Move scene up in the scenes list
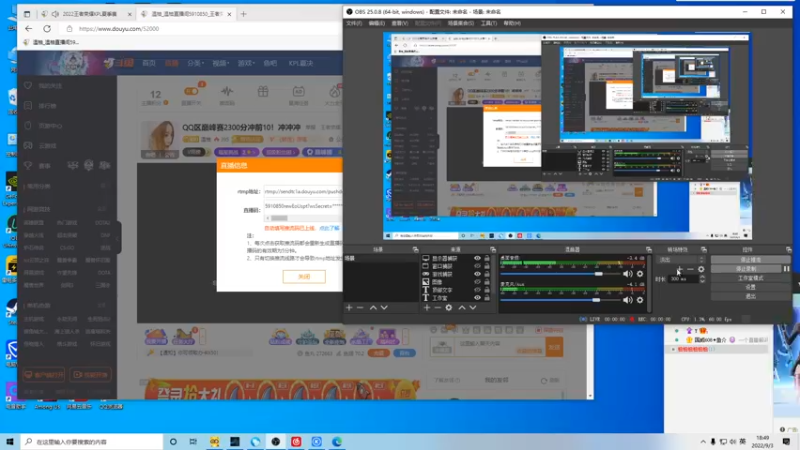800x450 pixels. point(373,308)
